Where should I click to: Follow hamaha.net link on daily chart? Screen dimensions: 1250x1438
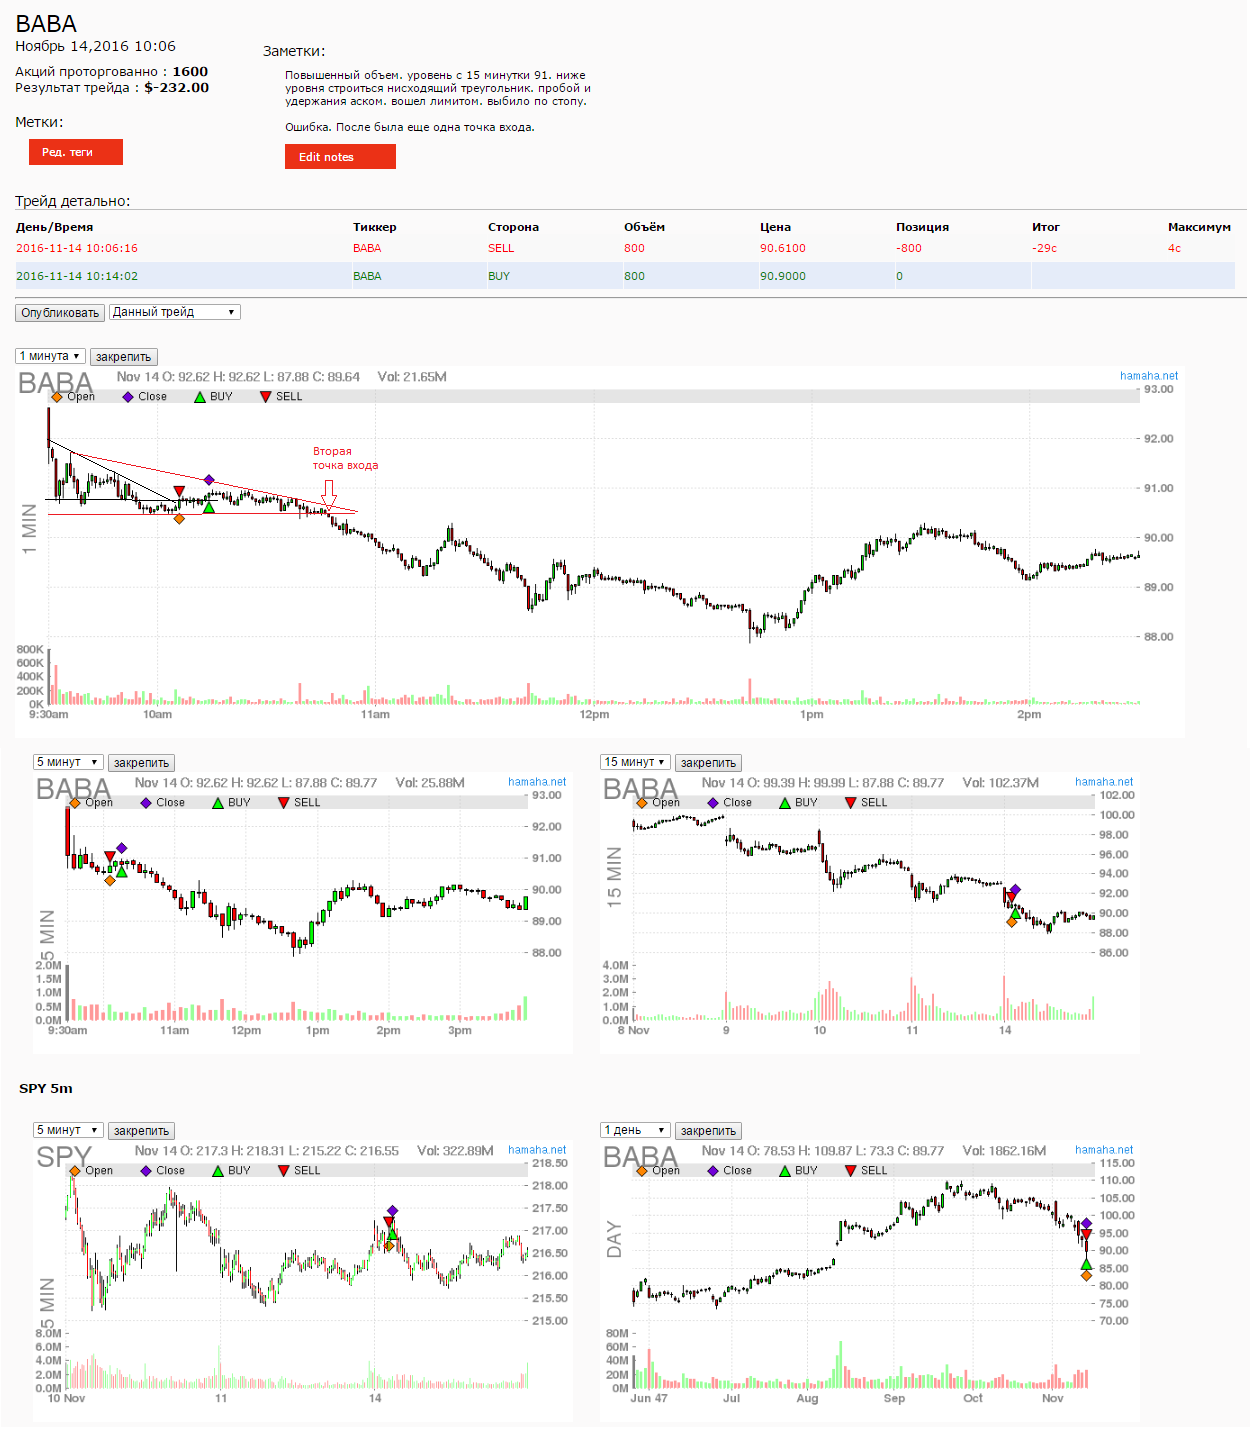[x=1104, y=1150]
